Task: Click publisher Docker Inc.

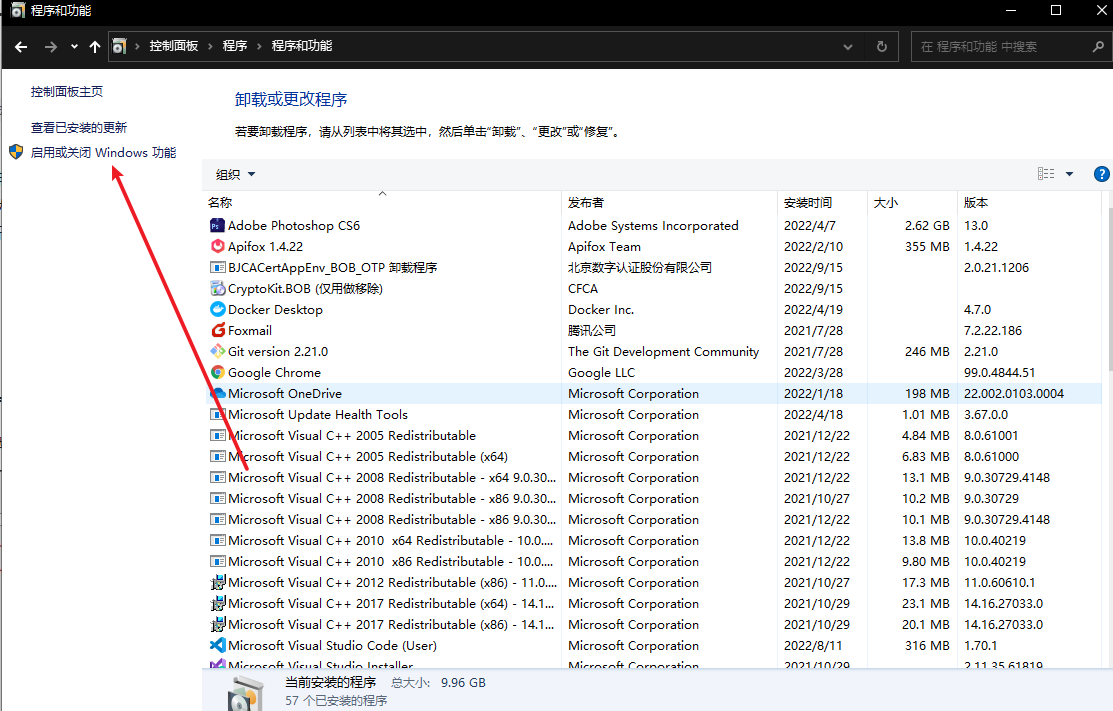Action: click(x=601, y=309)
